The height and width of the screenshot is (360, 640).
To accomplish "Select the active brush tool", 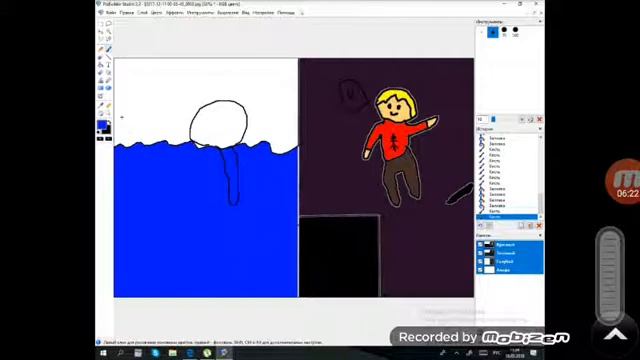I will click(109, 49).
